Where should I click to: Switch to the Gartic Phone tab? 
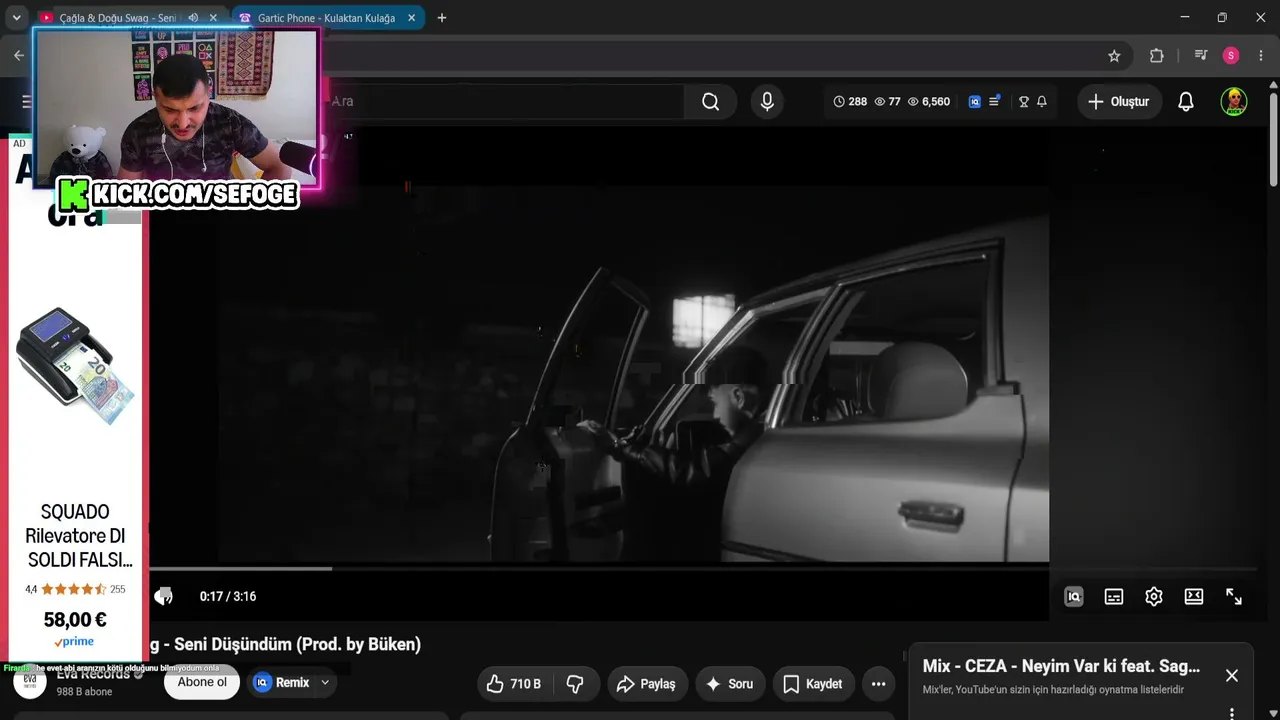click(x=326, y=18)
